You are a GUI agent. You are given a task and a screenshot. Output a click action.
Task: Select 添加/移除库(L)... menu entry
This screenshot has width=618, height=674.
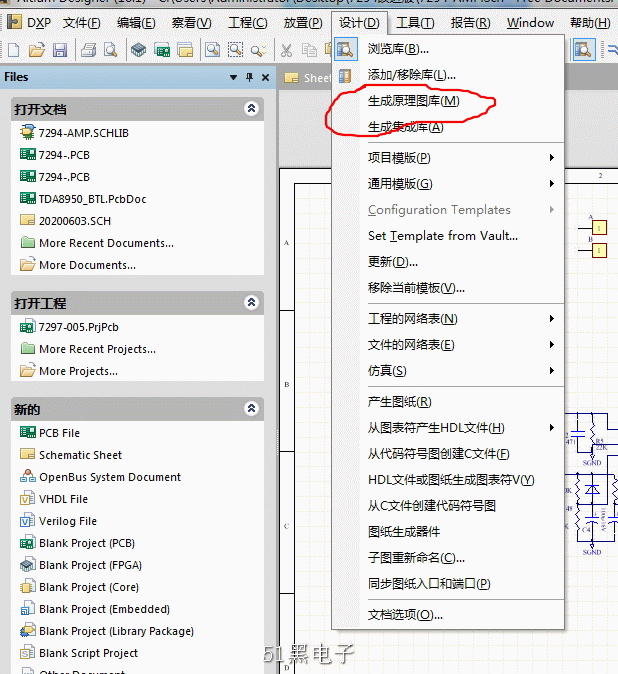448,75
